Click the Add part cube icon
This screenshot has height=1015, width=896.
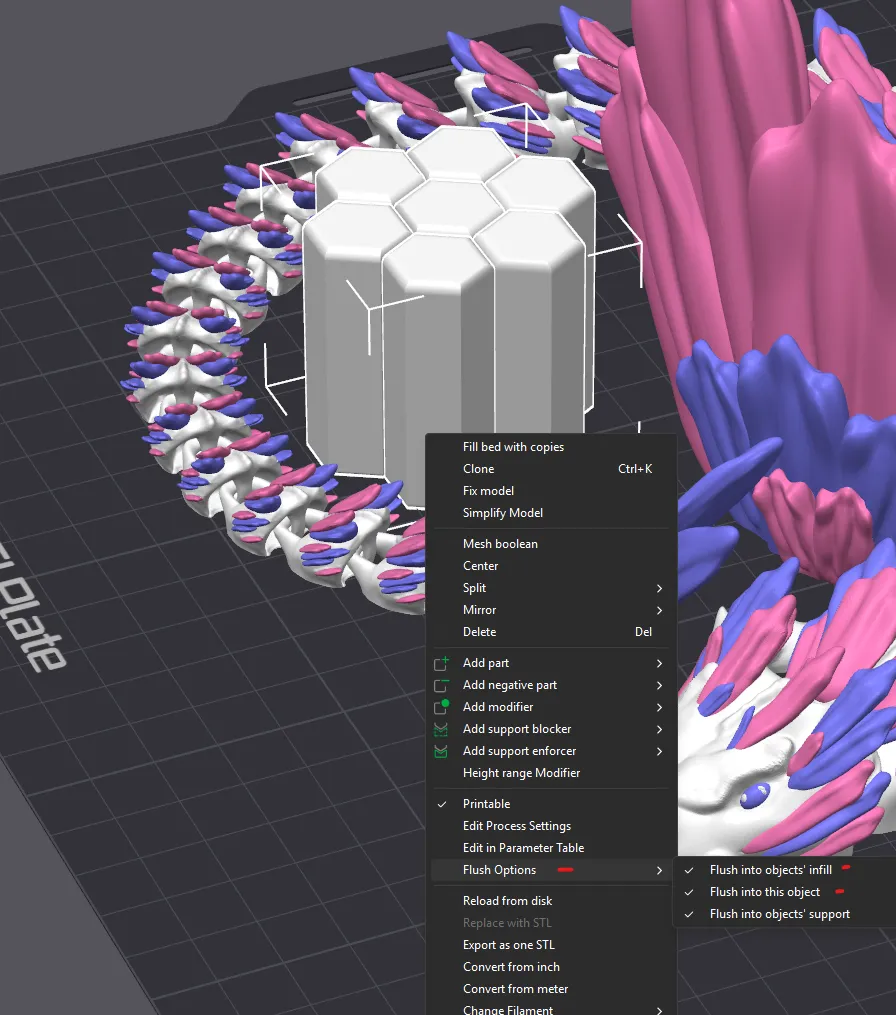441,663
